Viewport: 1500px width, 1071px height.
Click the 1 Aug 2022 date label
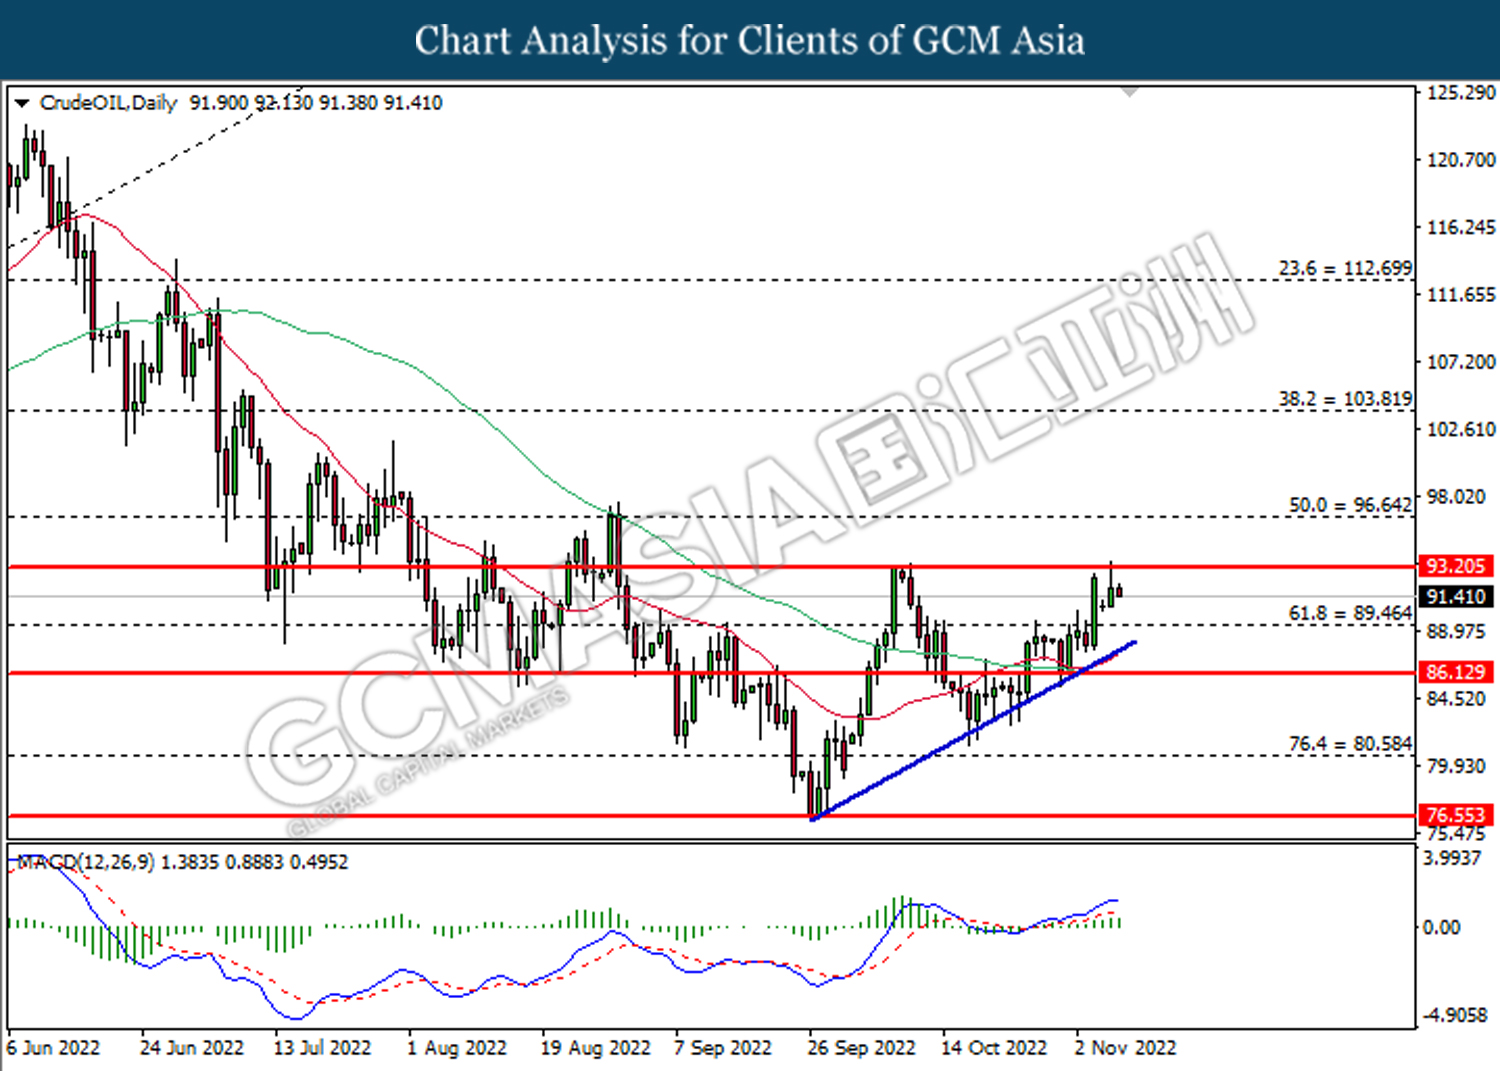[x=456, y=1047]
